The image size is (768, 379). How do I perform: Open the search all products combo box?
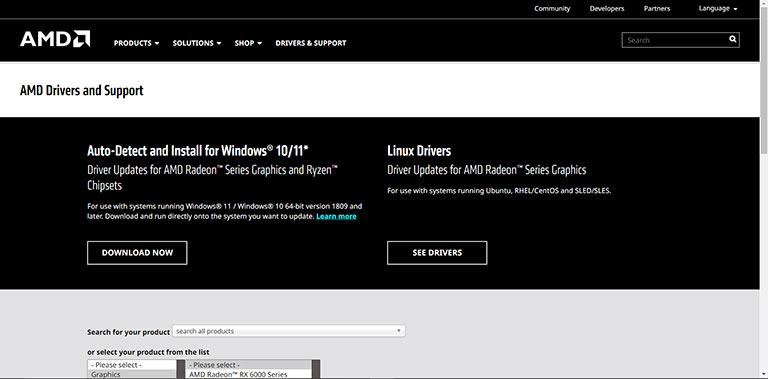tap(289, 331)
